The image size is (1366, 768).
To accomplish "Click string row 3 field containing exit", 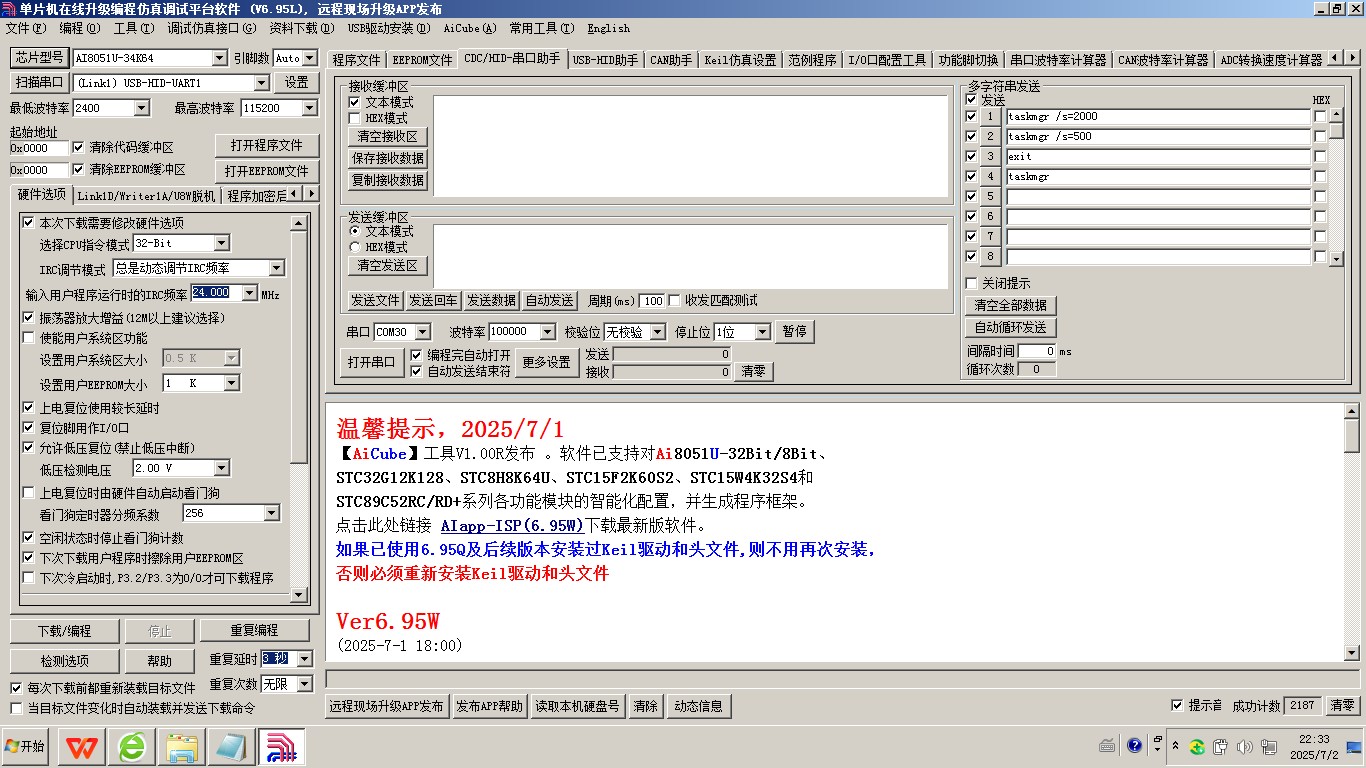I will coord(1158,157).
